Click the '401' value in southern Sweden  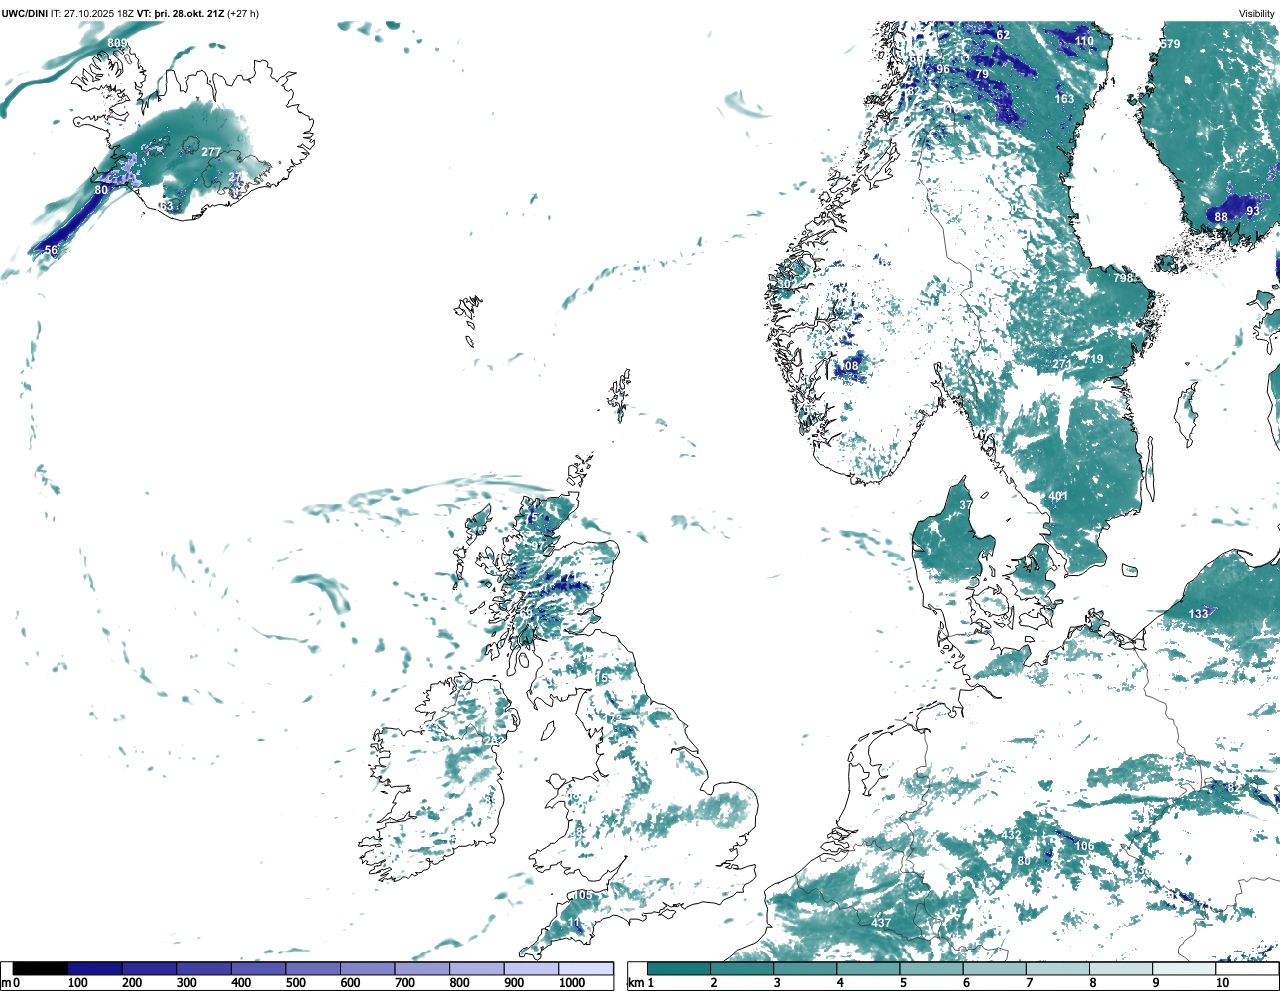pos(1058,496)
